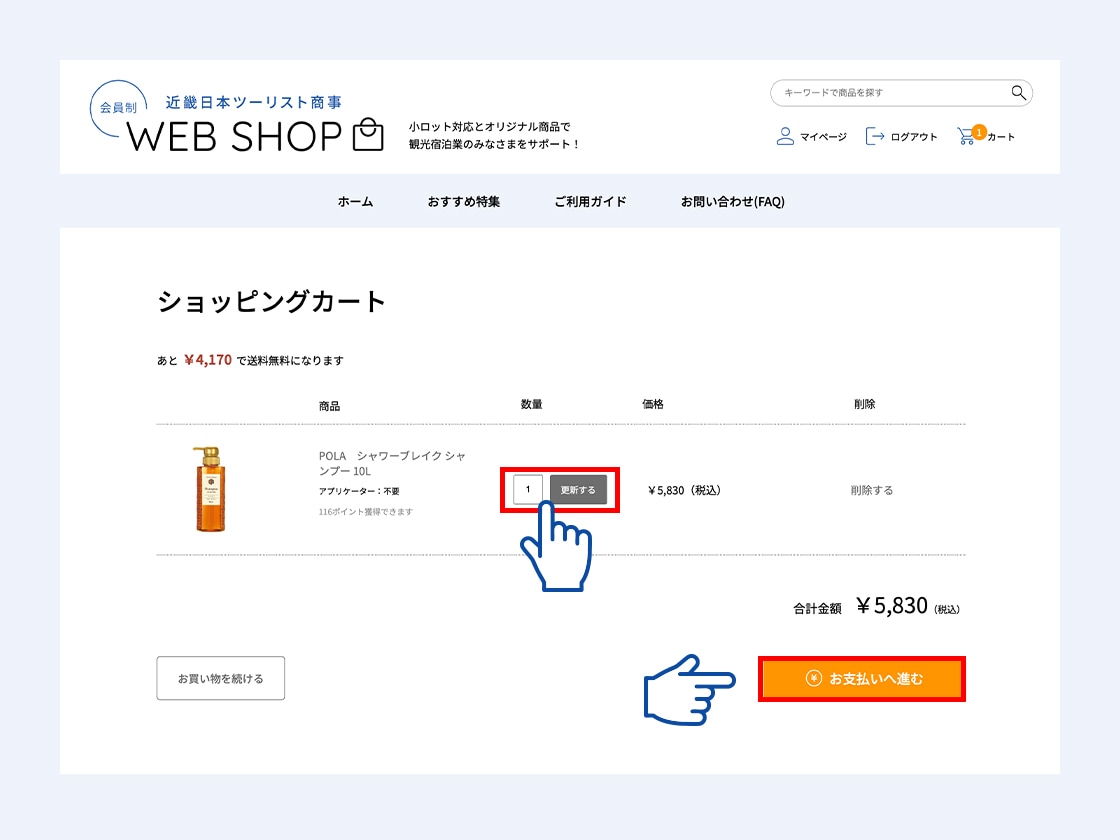The image size is (1120, 840).
Task: Select お問い合わせ(FAQ) in the navigation
Action: pyautogui.click(x=732, y=201)
